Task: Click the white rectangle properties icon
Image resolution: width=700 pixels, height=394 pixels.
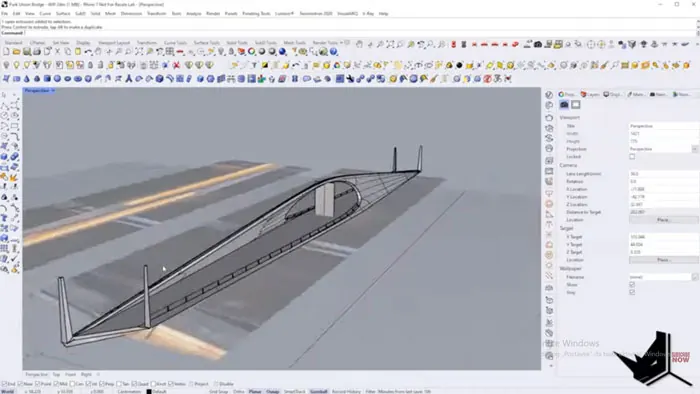Action: tap(576, 104)
